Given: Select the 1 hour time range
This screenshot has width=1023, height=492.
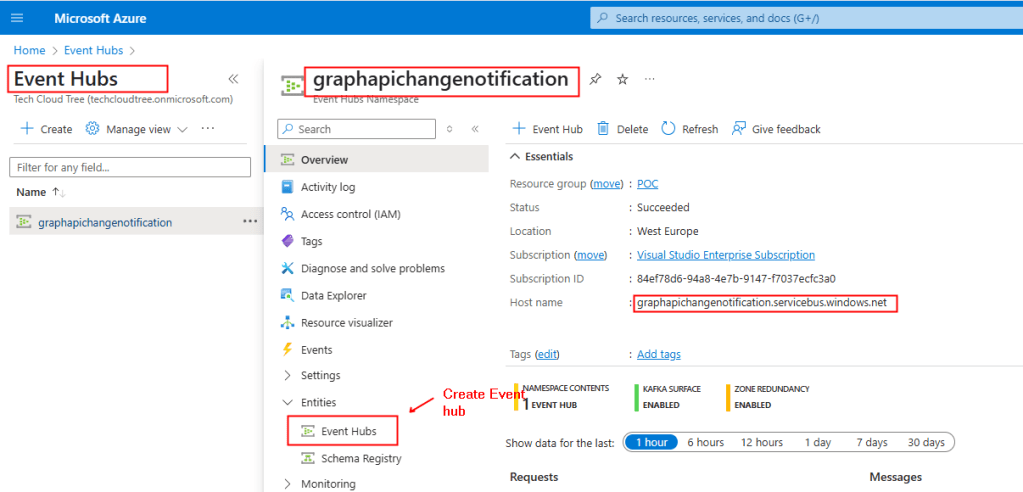Looking at the screenshot, I should point(650,442).
